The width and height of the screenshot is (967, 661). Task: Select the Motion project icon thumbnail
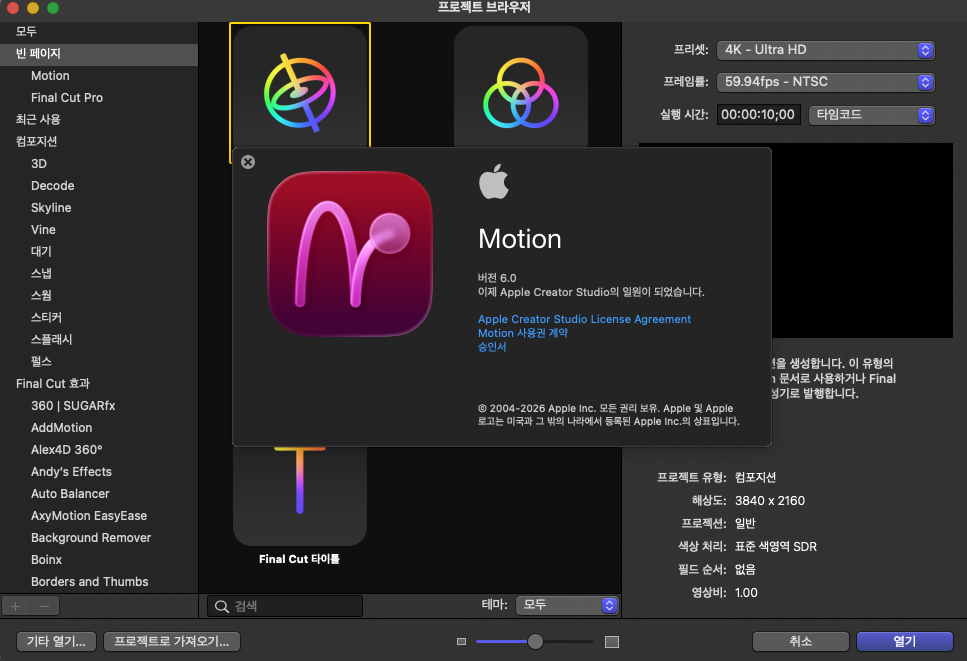click(299, 90)
